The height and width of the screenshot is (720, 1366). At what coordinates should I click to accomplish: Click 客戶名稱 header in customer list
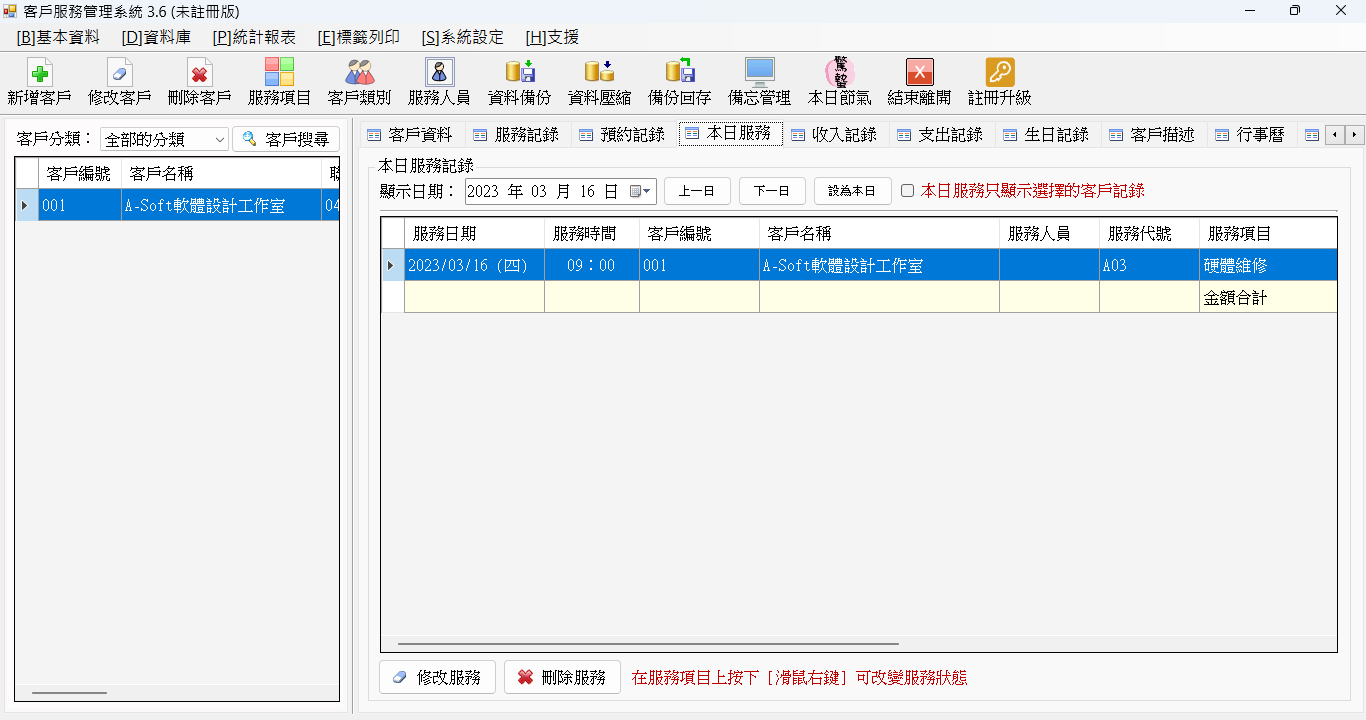coord(221,172)
